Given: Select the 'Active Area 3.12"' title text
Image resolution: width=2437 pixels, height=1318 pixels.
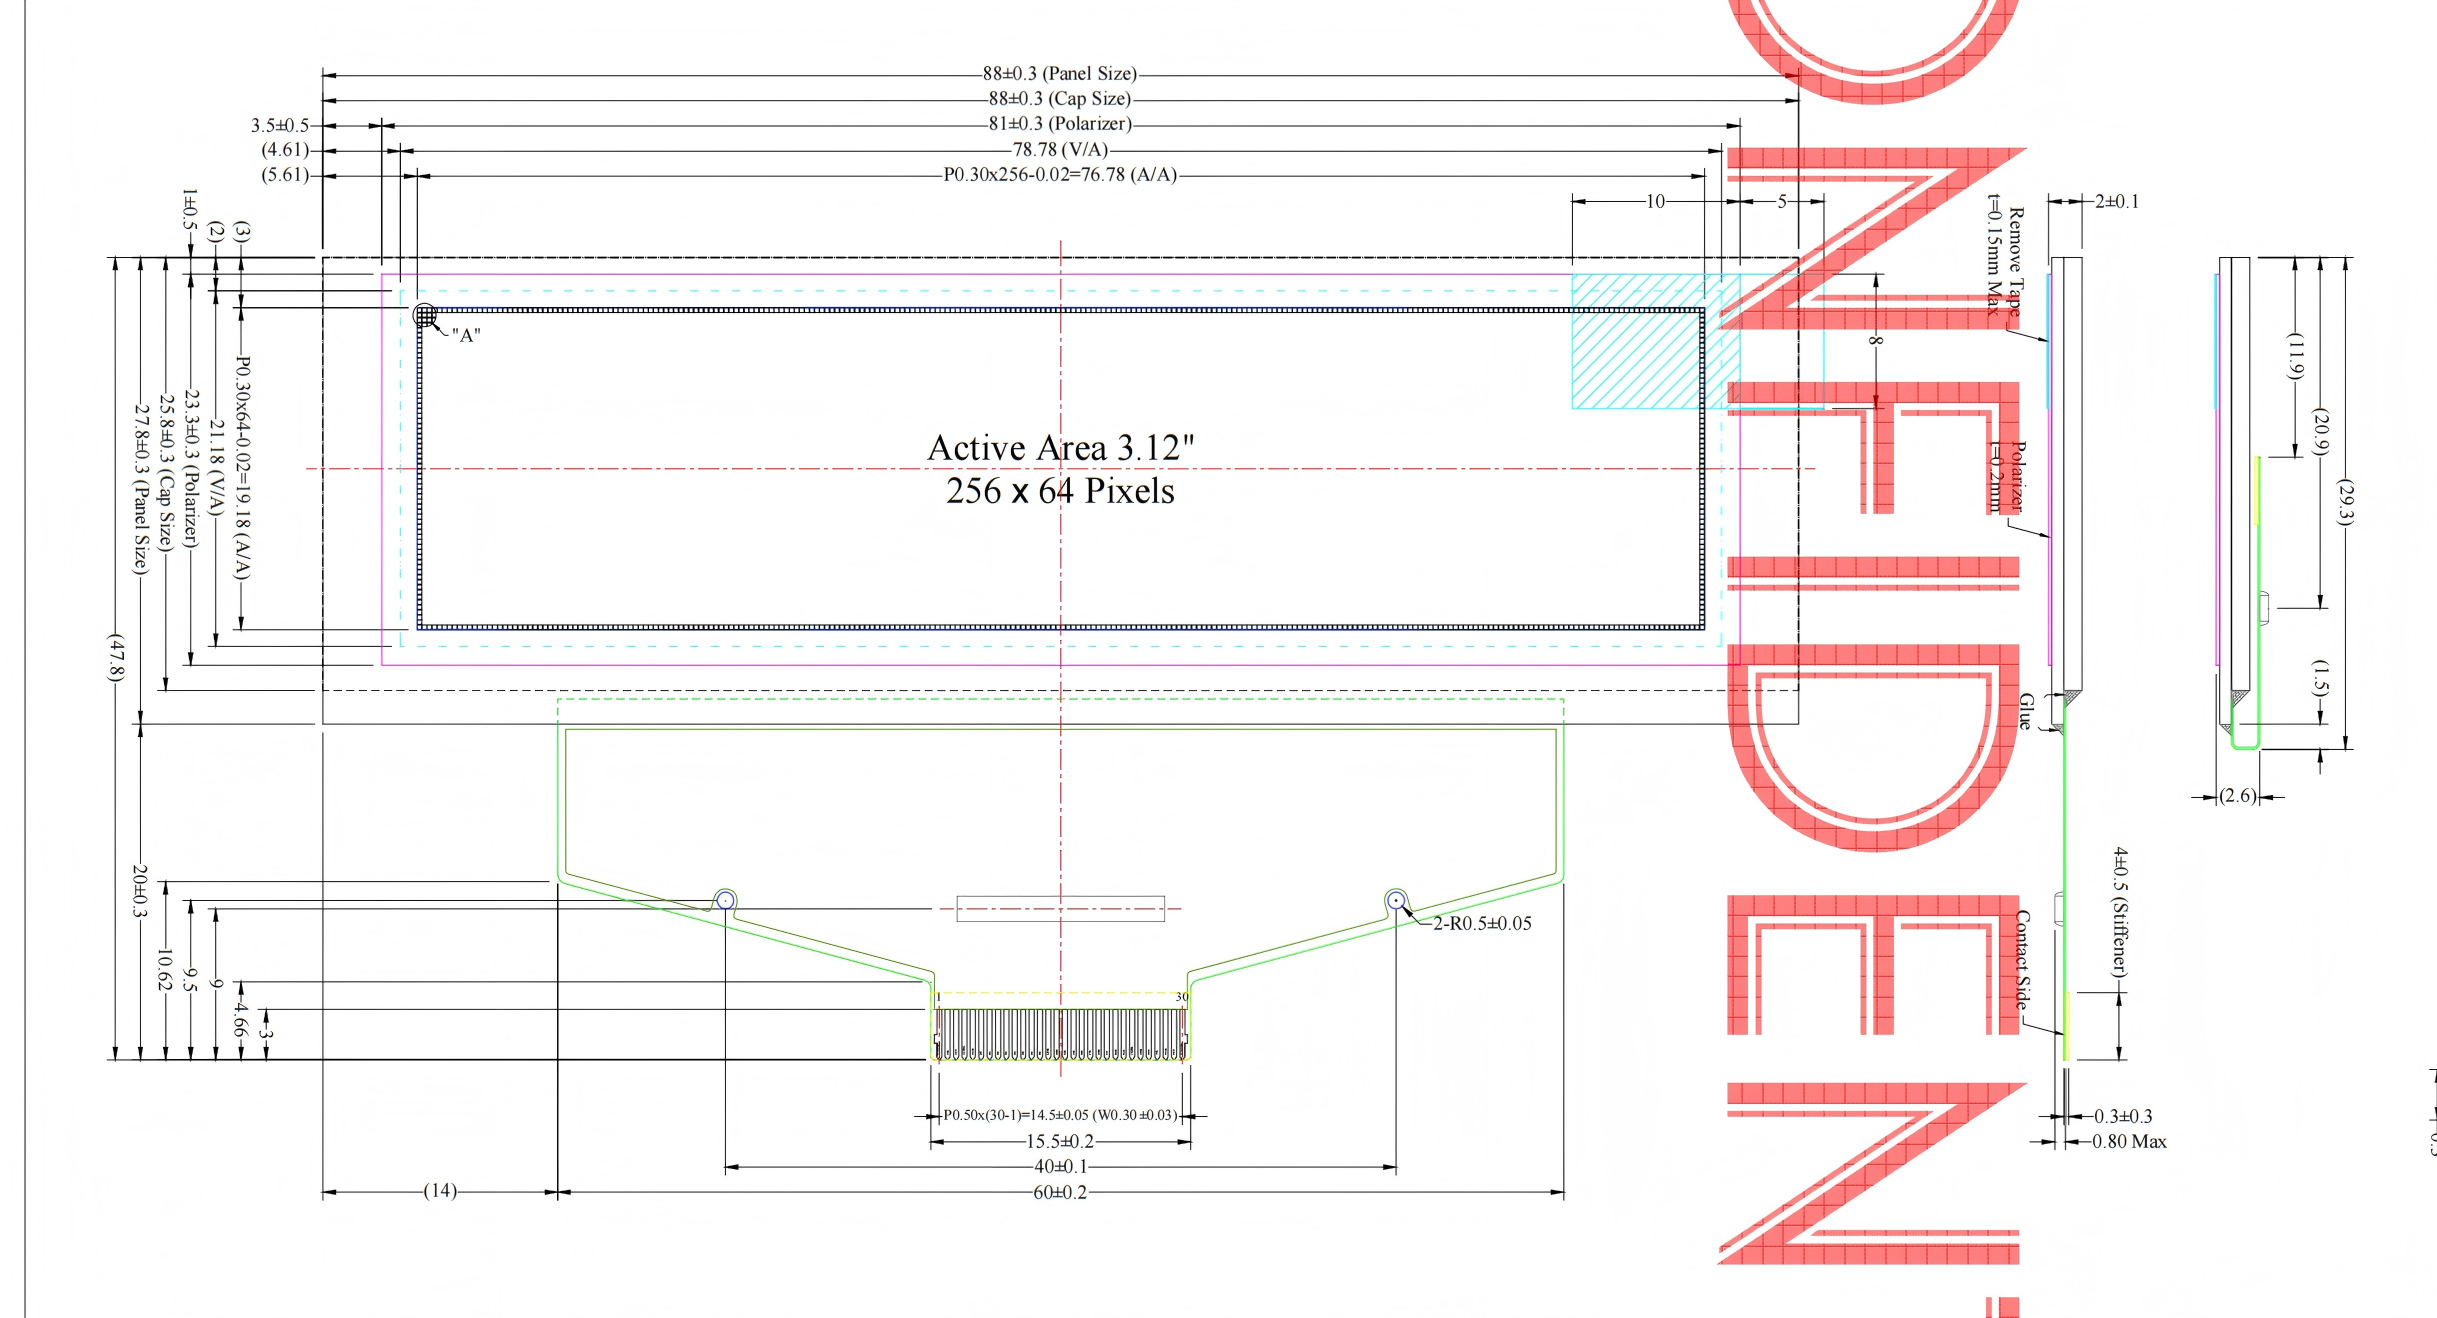Looking at the screenshot, I should [x=1060, y=447].
